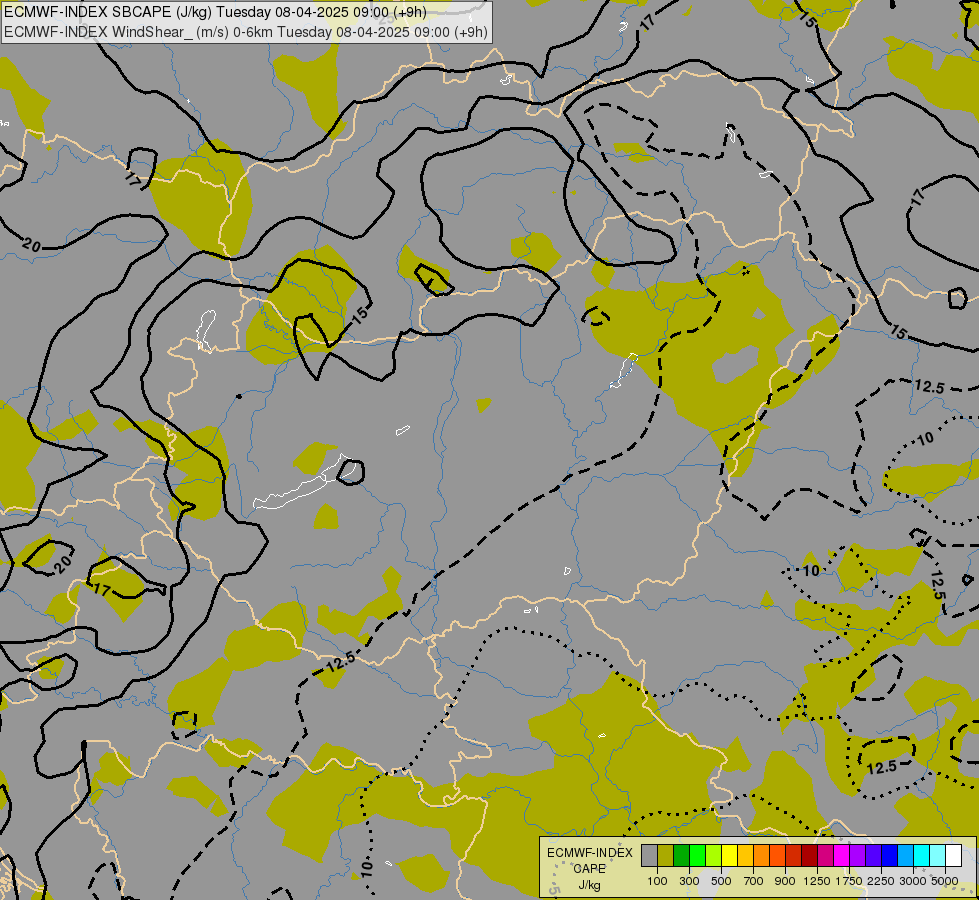
Task: Pick the dark maroon swatch before 1250
Action: click(810, 856)
